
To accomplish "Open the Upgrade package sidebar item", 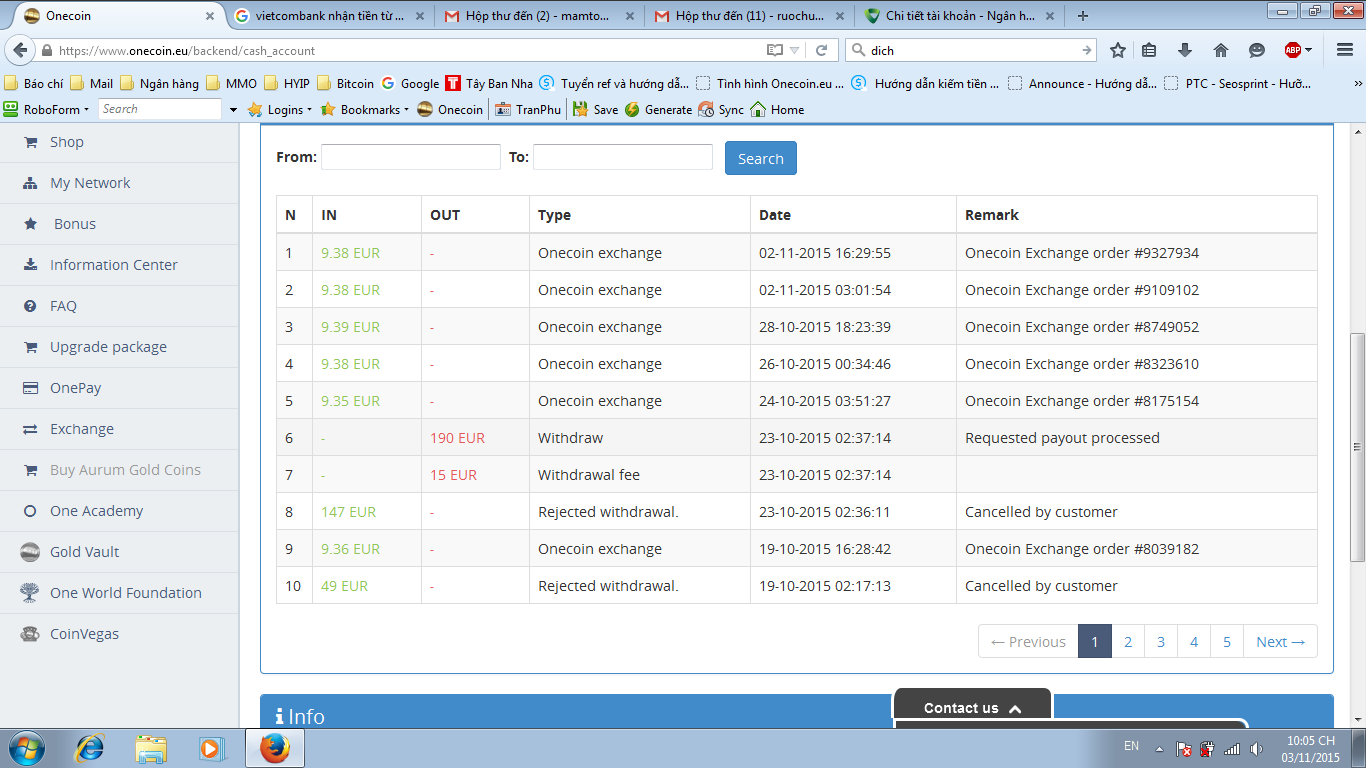I will (x=108, y=347).
